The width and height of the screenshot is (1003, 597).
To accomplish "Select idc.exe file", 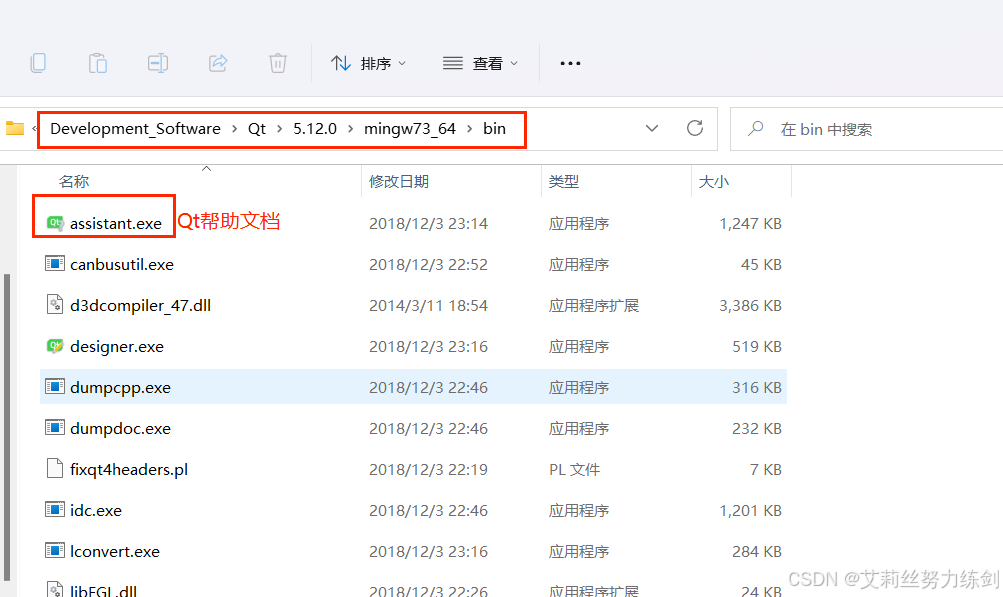I will (x=95, y=510).
